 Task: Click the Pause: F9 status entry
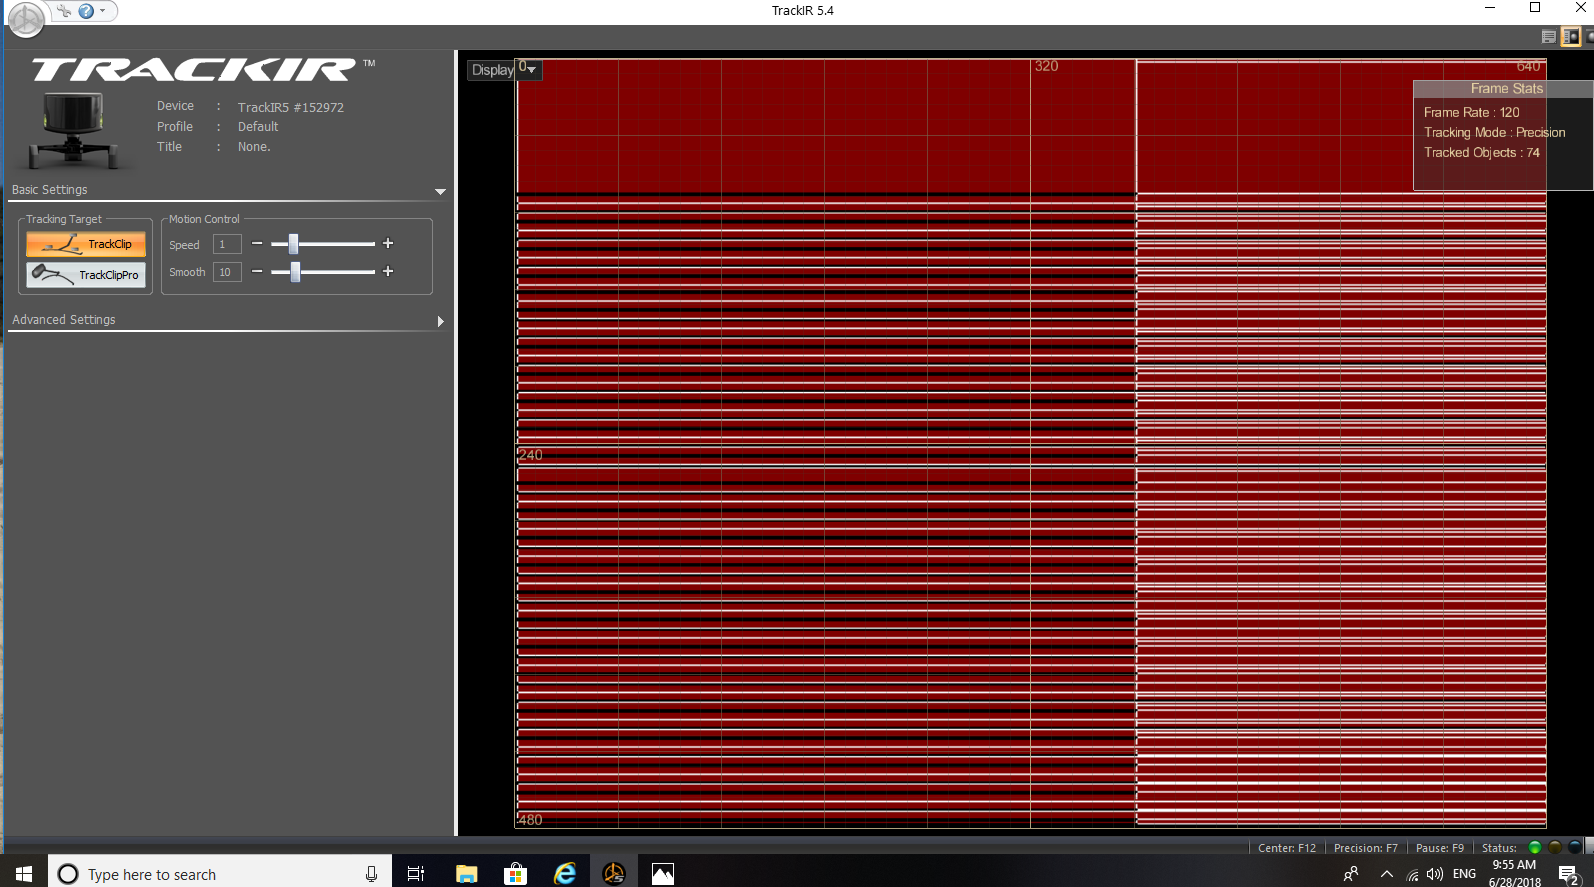(1439, 848)
